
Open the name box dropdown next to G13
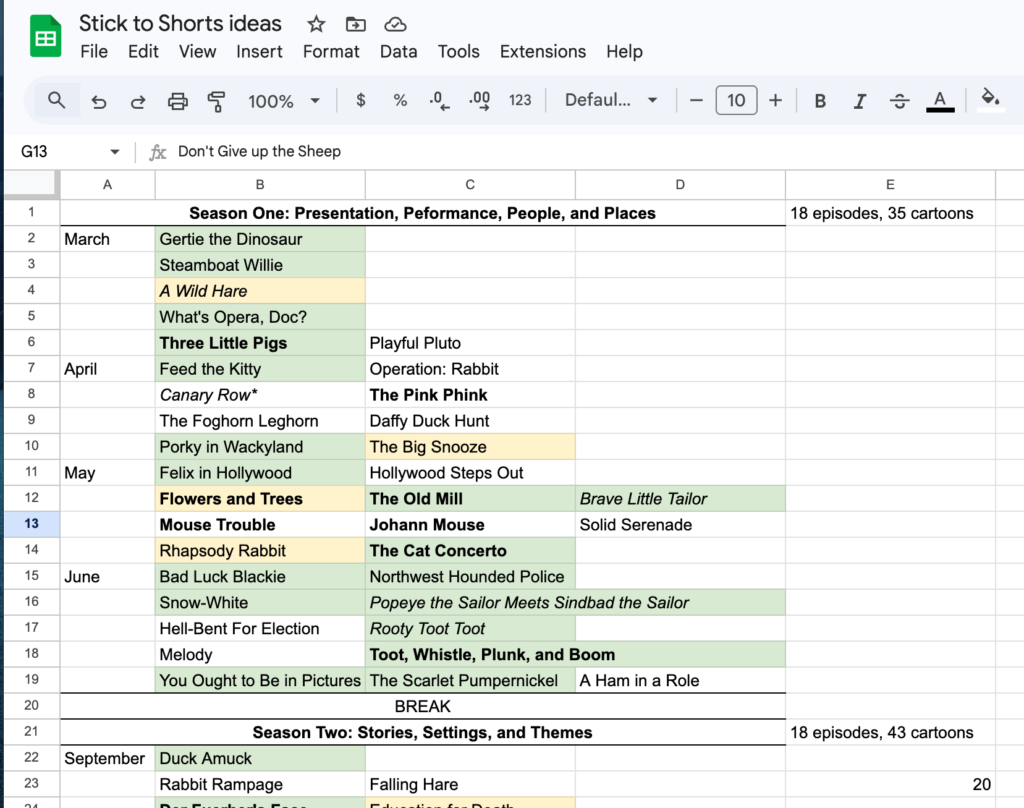tap(114, 151)
